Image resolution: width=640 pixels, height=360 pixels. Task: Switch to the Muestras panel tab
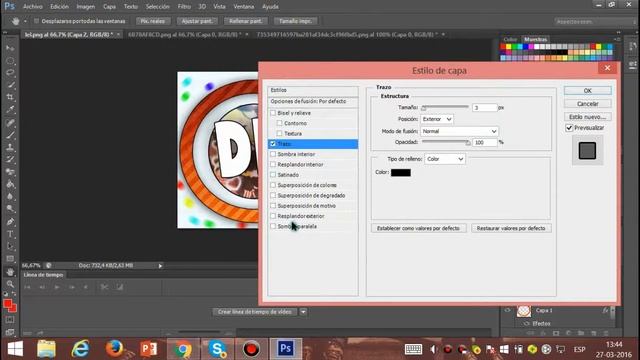point(536,39)
